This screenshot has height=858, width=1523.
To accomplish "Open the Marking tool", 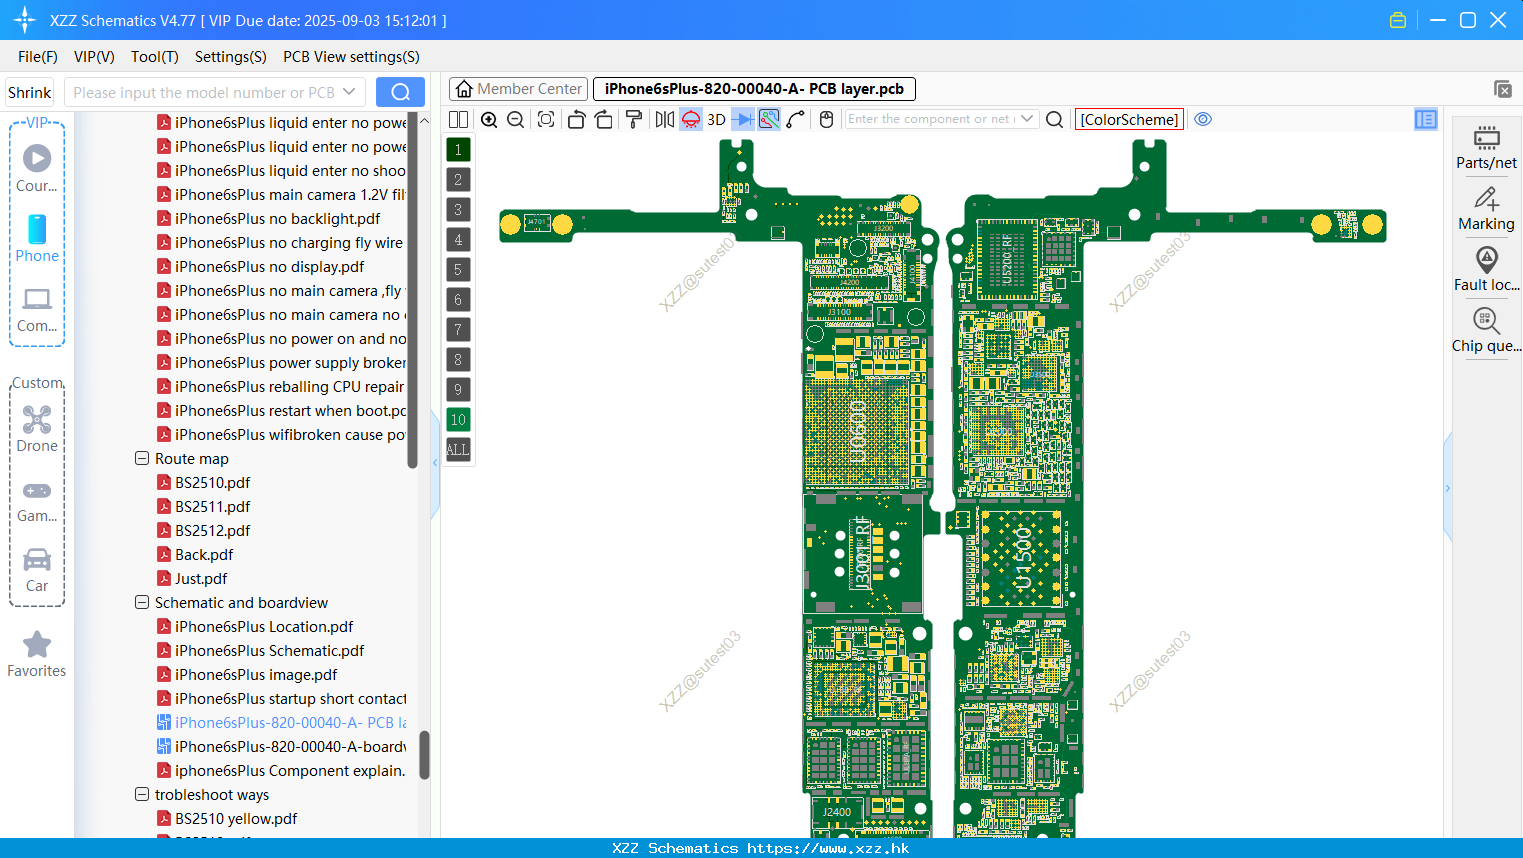I will 1486,209.
